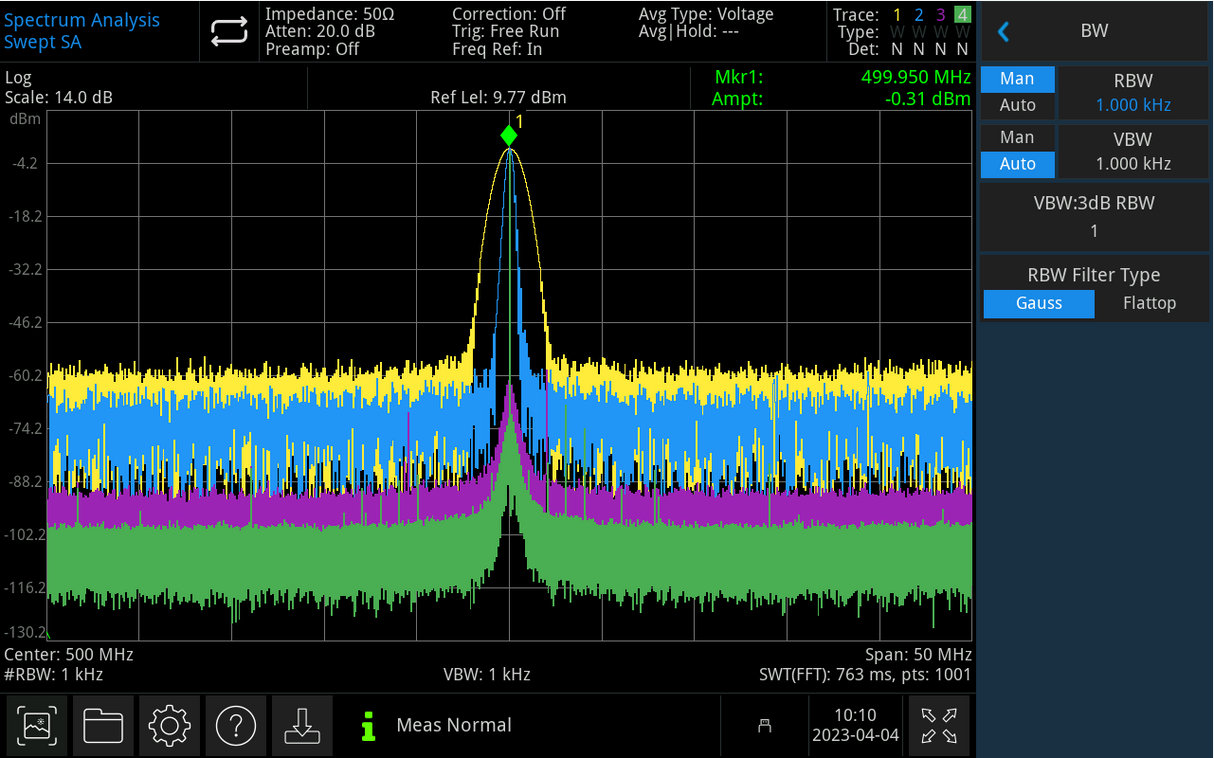Open the help icon
Viewport: 1214px width, 758px height.
coord(236,726)
